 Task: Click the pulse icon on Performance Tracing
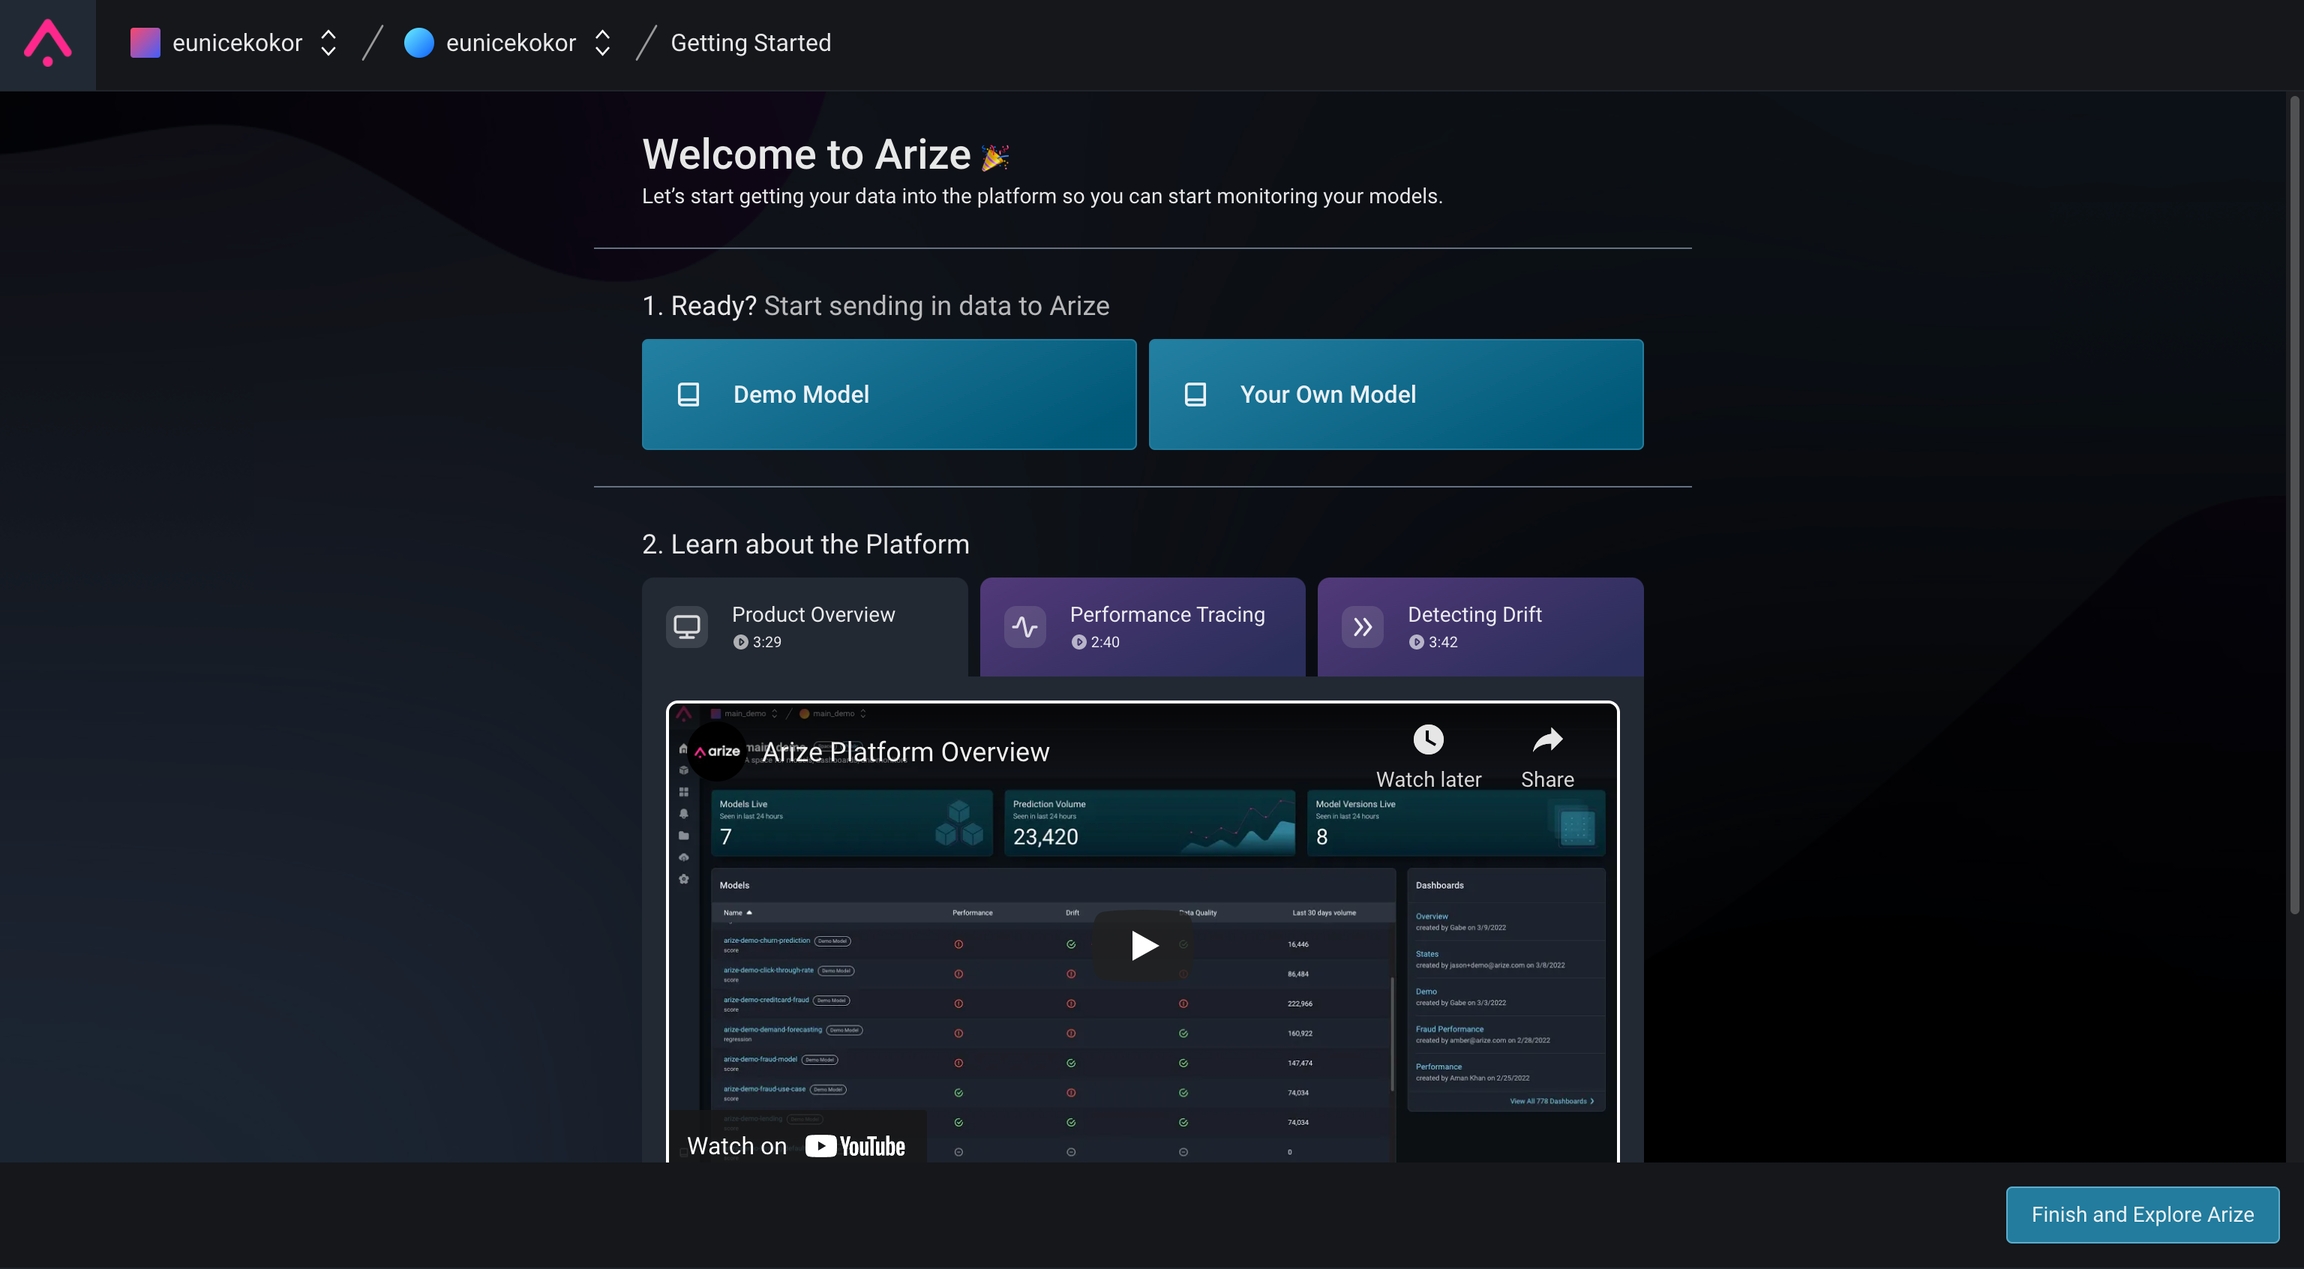tap(1025, 627)
